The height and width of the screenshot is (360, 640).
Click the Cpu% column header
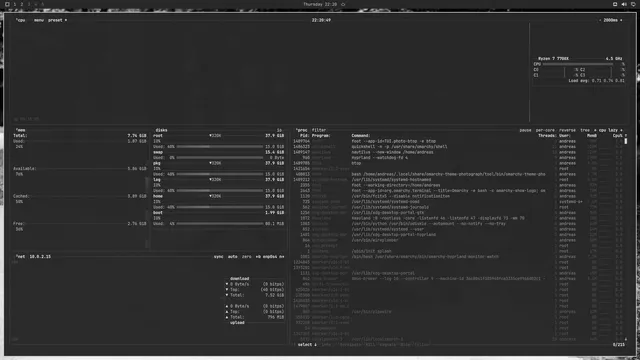(618, 136)
